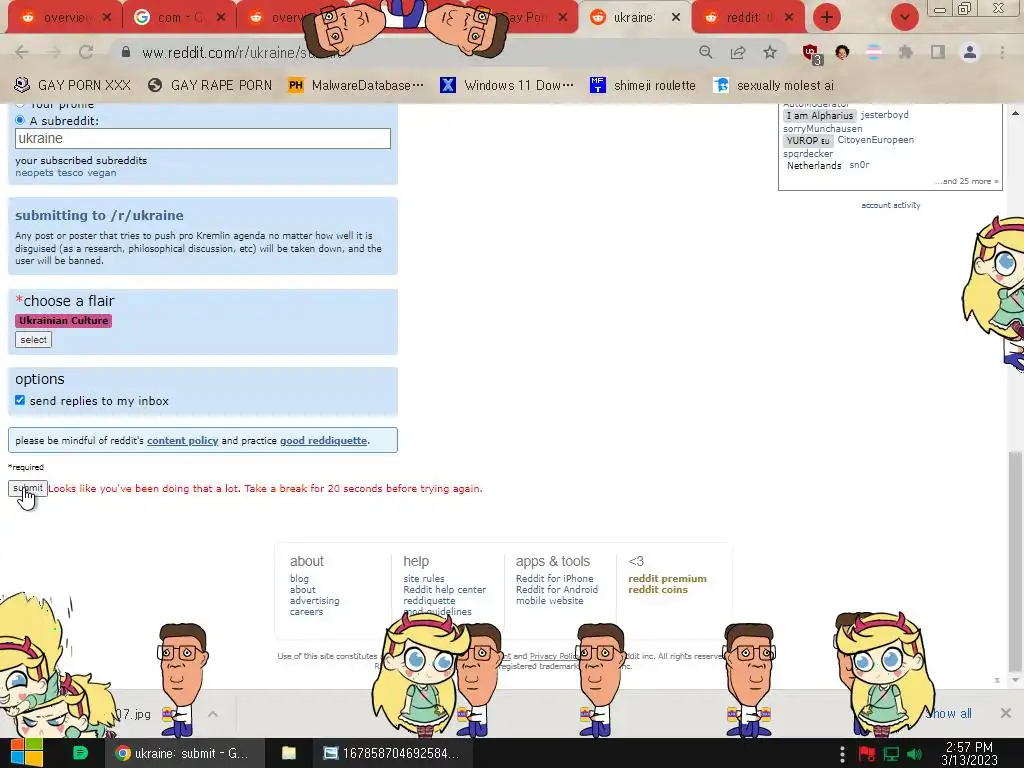Open a new tab with the plus button
1024x768 pixels.
coord(827,17)
